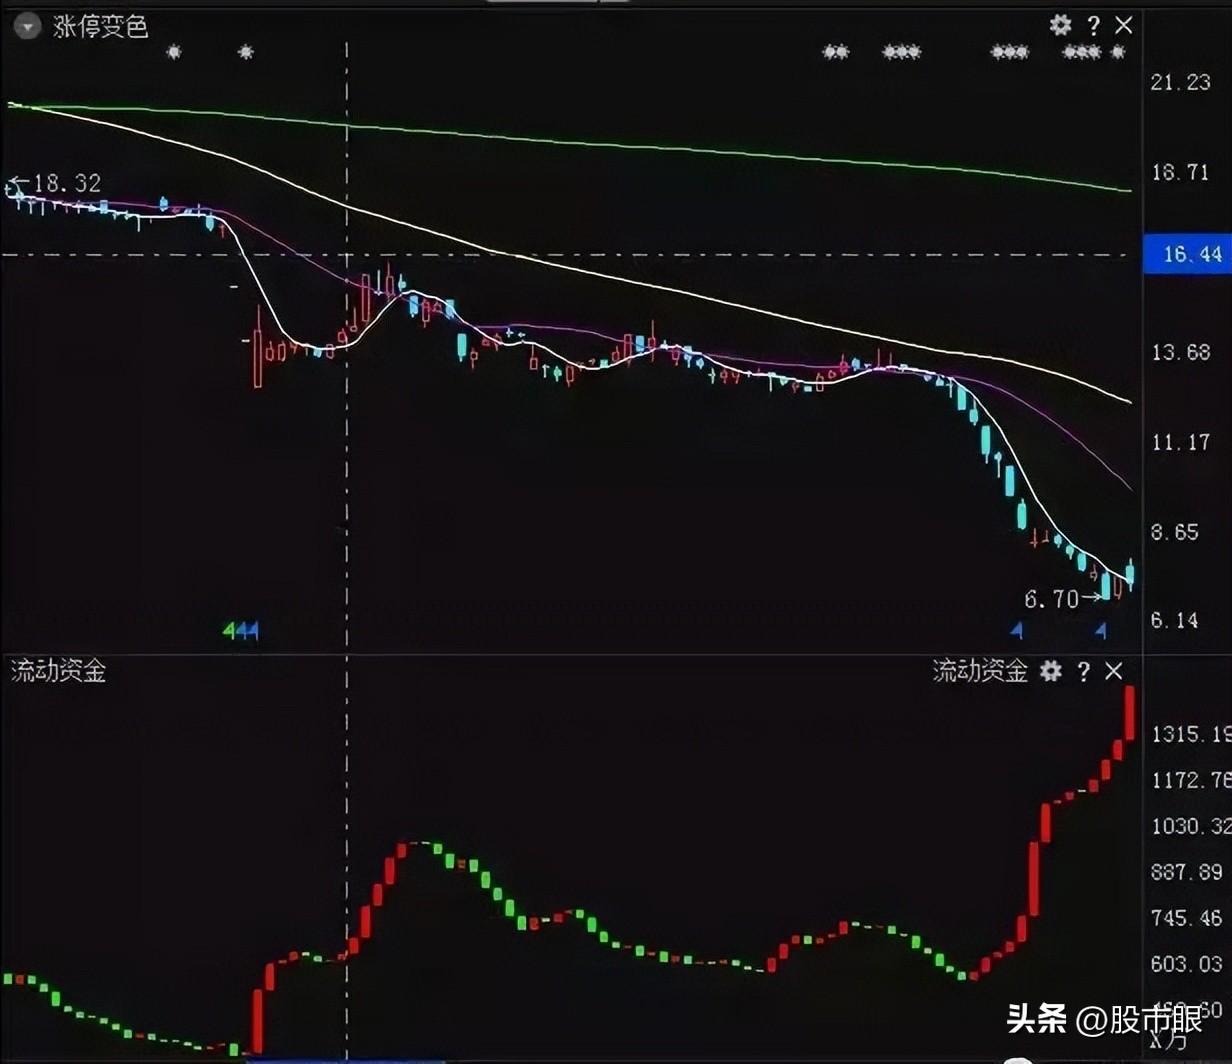Open settings gear for 涨停变色 indicator
Image resolution: width=1232 pixels, height=1064 pixels.
tap(1060, 26)
